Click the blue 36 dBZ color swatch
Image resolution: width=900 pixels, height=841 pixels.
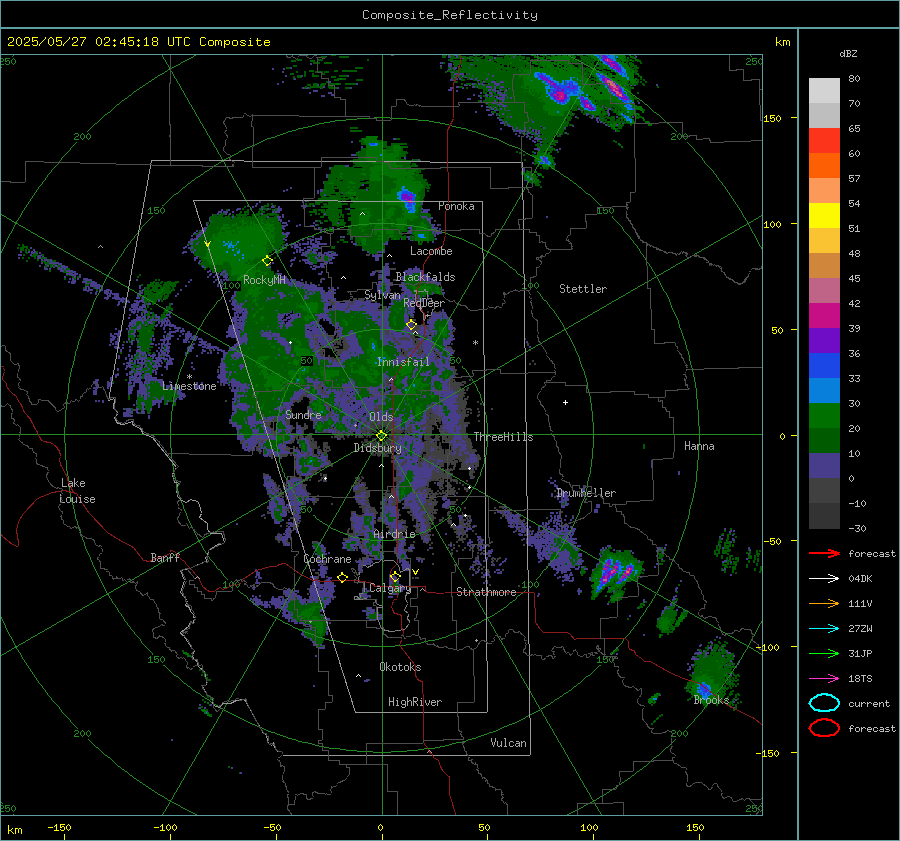[x=824, y=366]
